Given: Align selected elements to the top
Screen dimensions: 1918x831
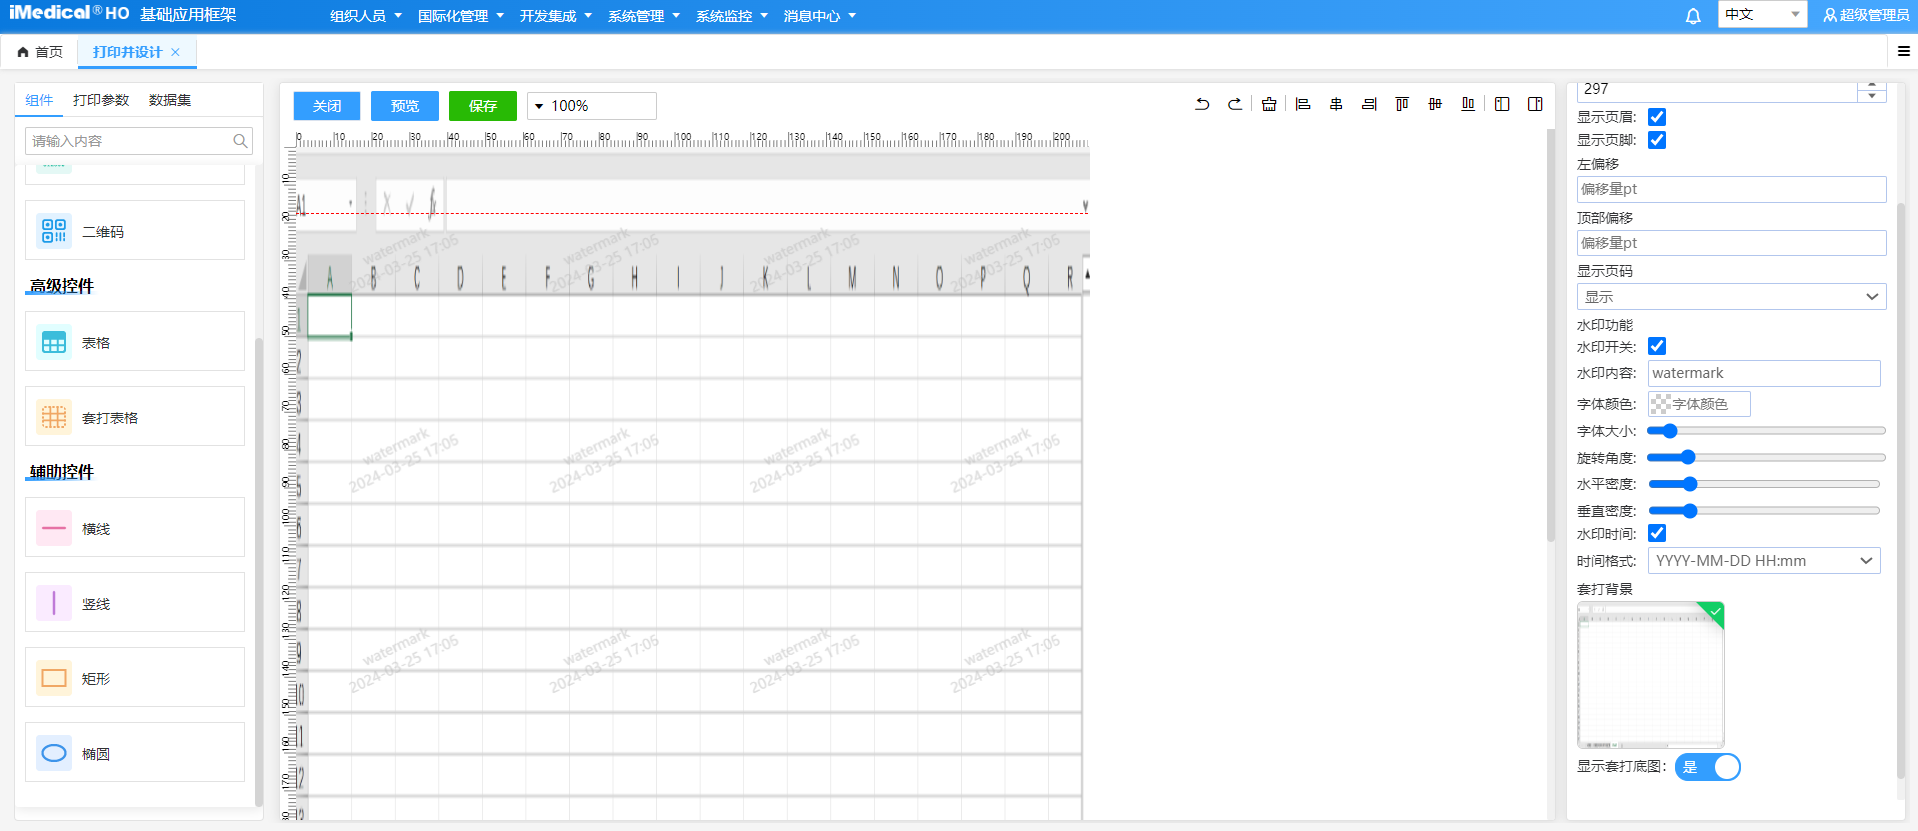Looking at the screenshot, I should (x=1402, y=104).
